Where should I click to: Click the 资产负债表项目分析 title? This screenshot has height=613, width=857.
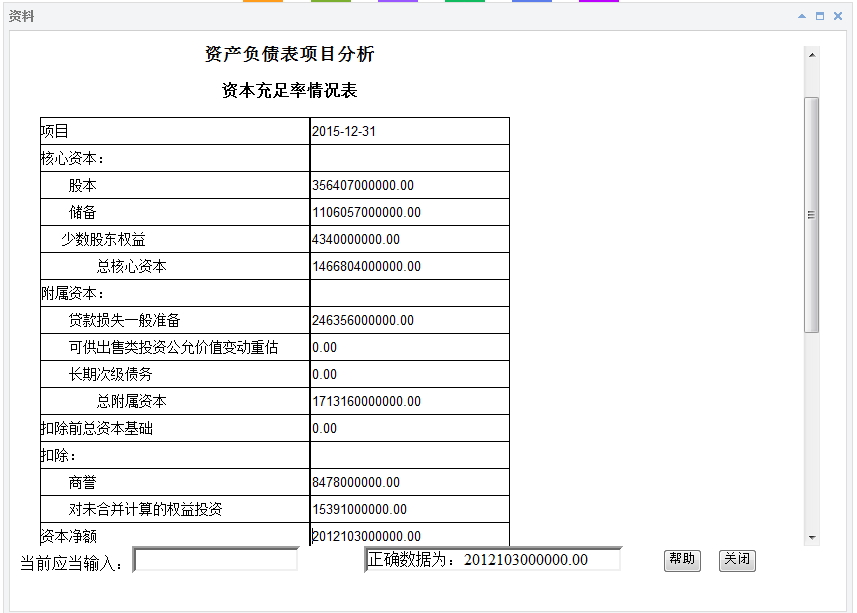[290, 54]
